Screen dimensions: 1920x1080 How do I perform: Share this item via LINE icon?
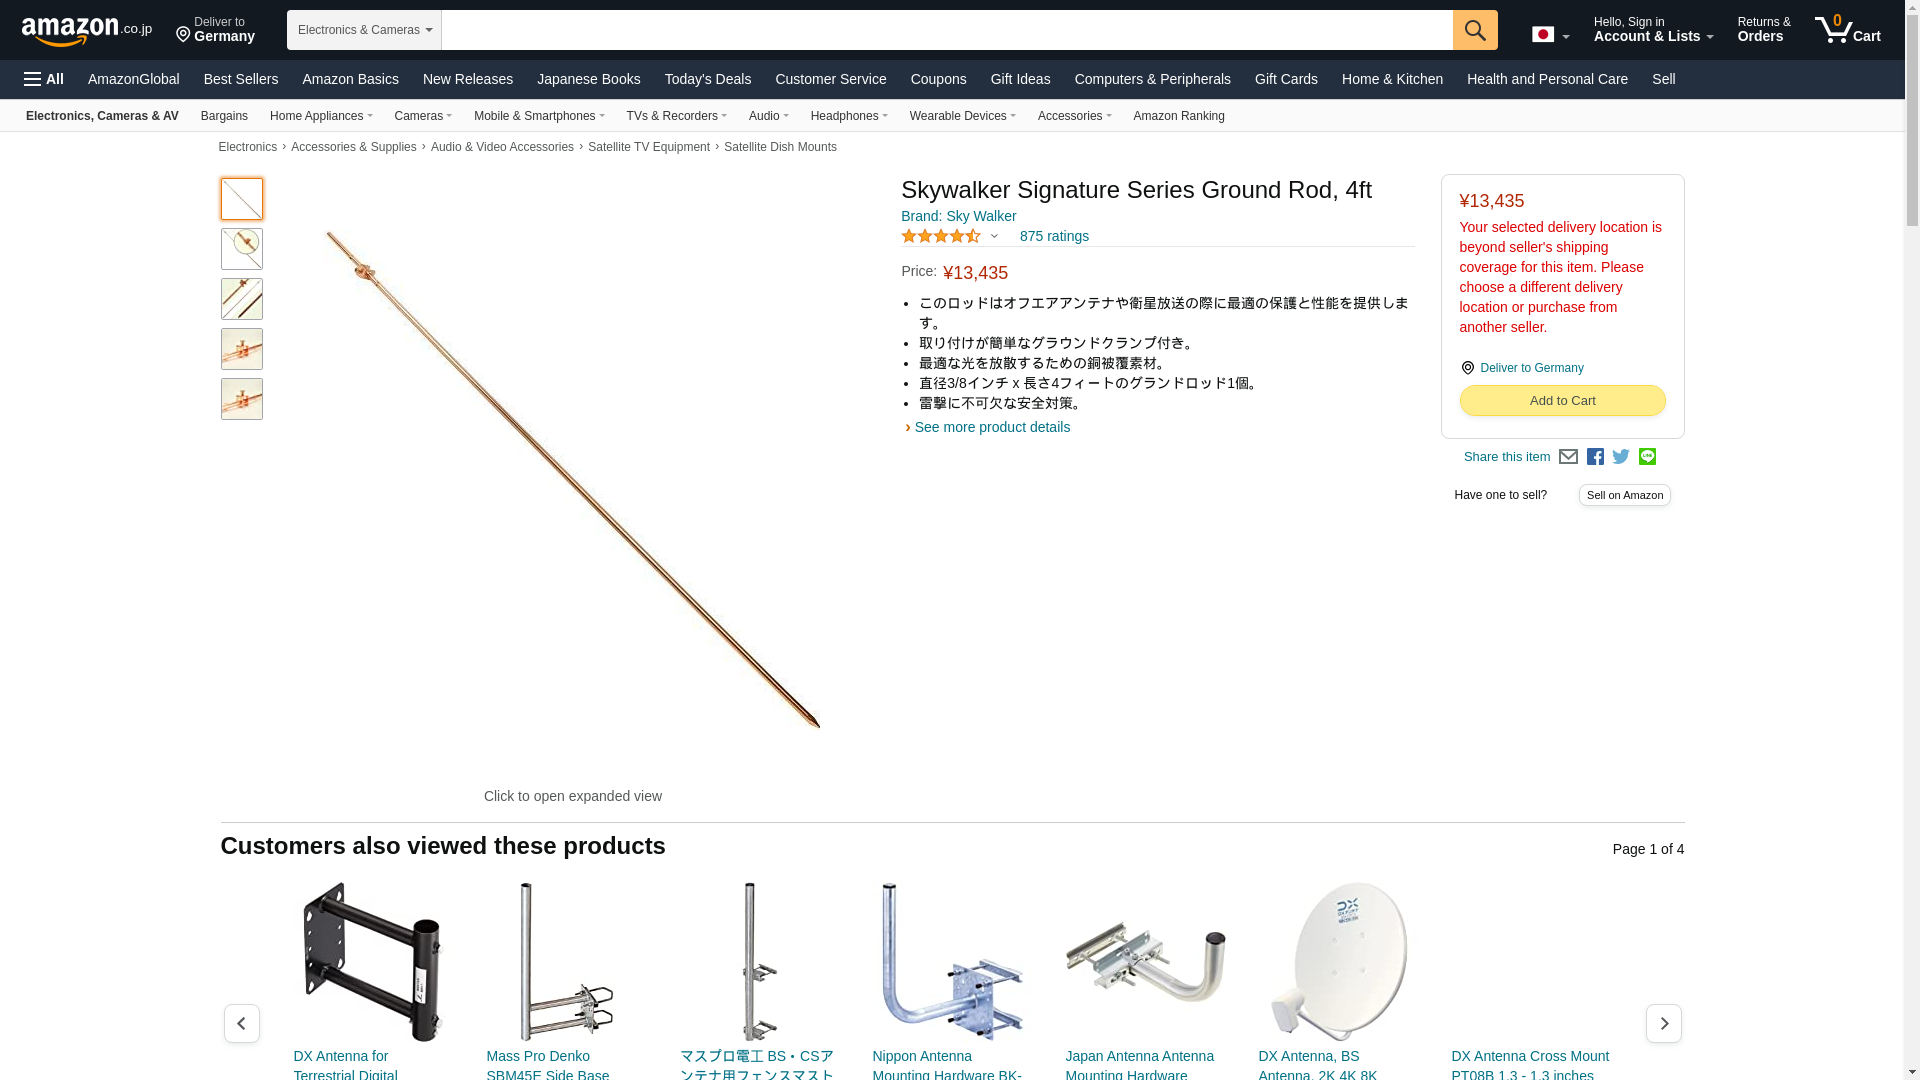tap(1647, 457)
